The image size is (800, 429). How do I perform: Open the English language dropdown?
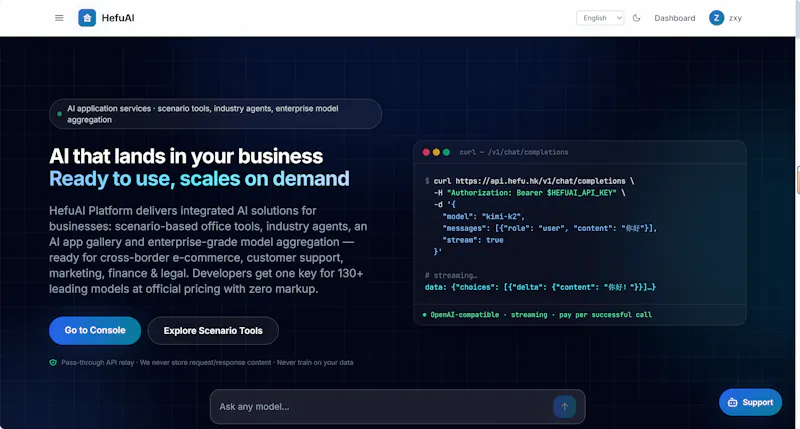[600, 18]
